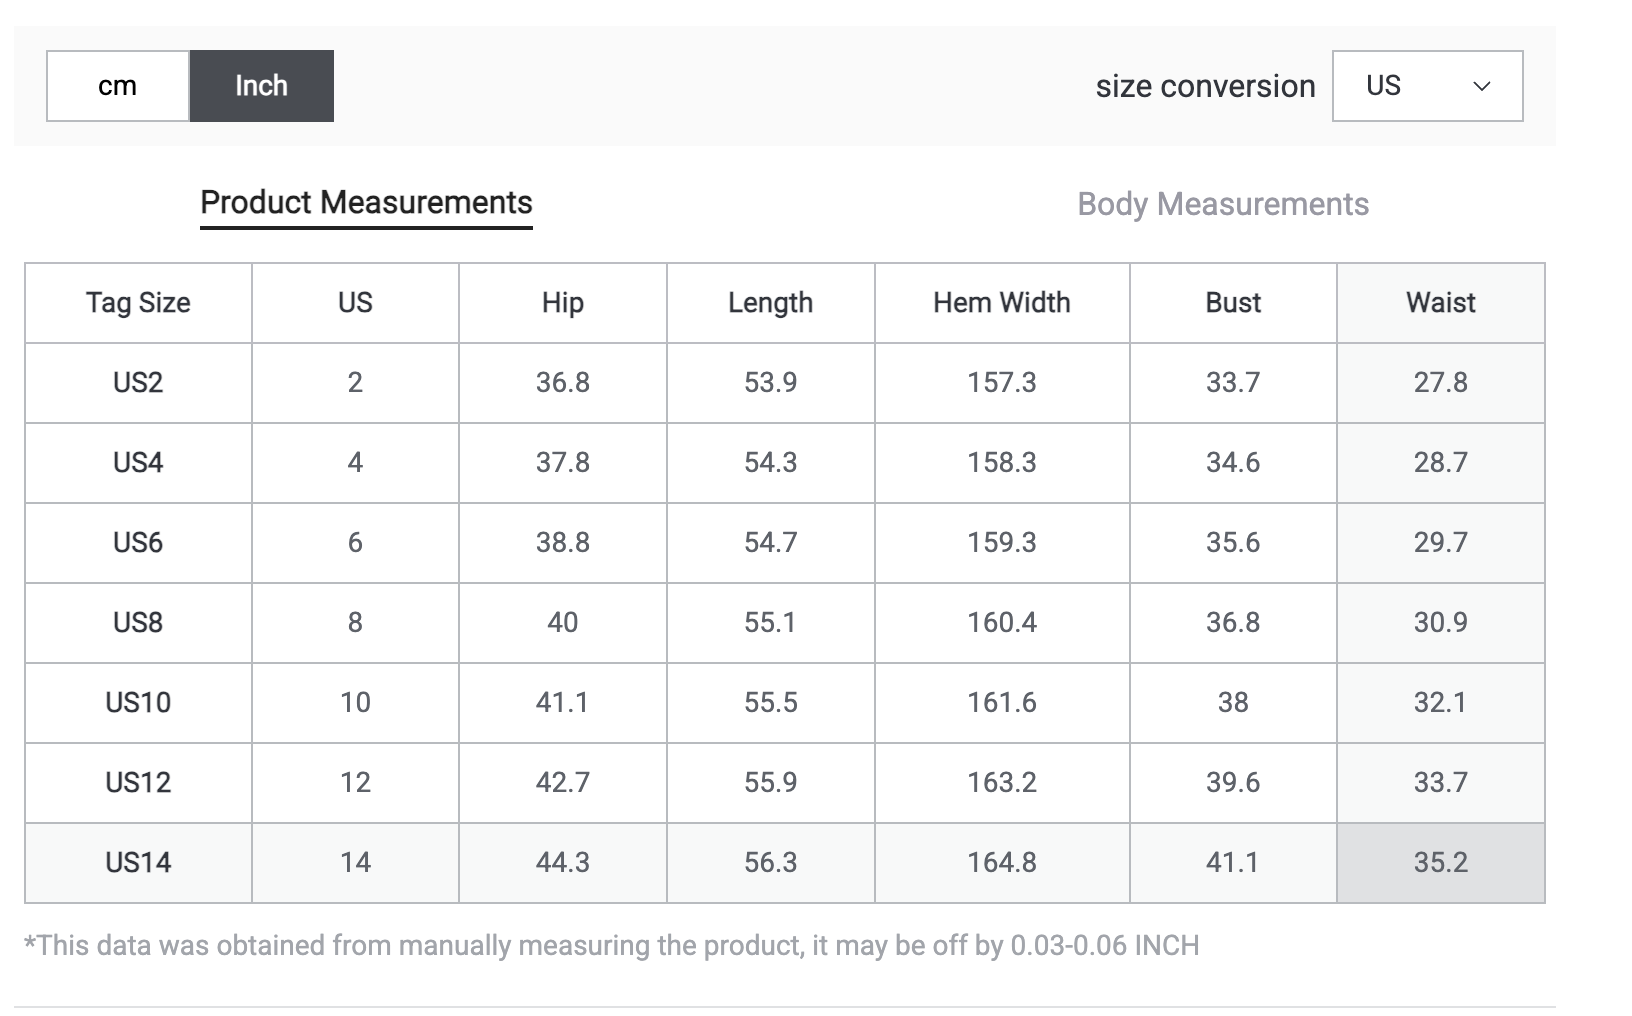The width and height of the screenshot is (1632, 1016).
Task: Click the US12 tag size cell
Action: coord(138,783)
